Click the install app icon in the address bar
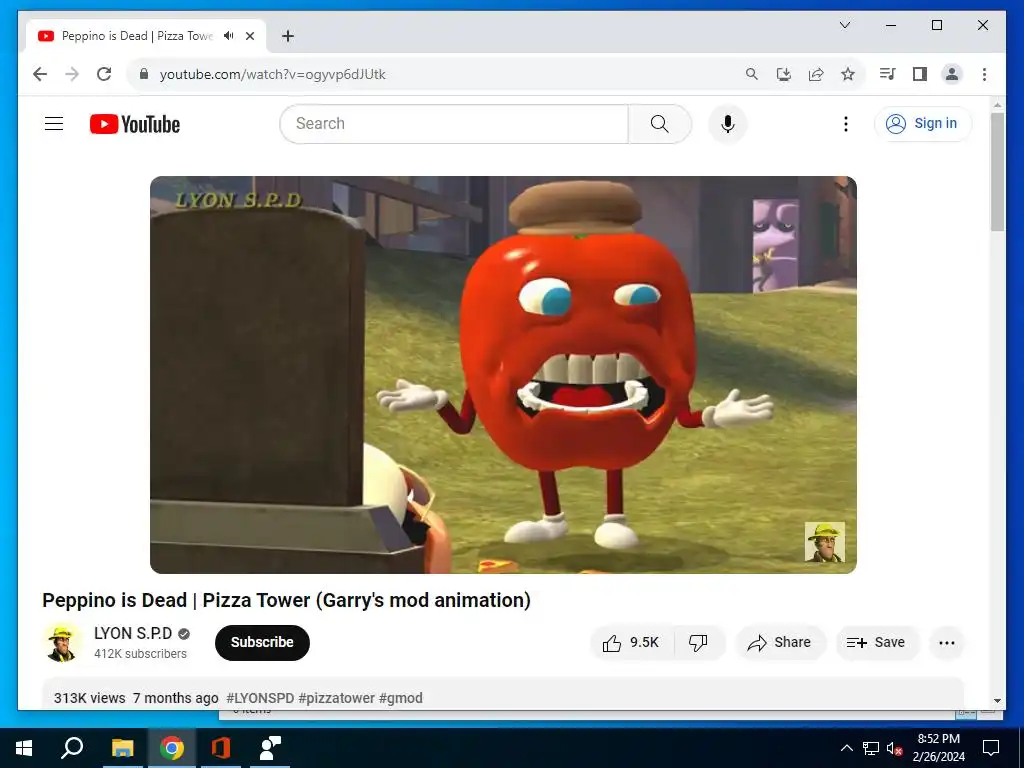Screen dimensions: 1024x768 (x=784, y=74)
